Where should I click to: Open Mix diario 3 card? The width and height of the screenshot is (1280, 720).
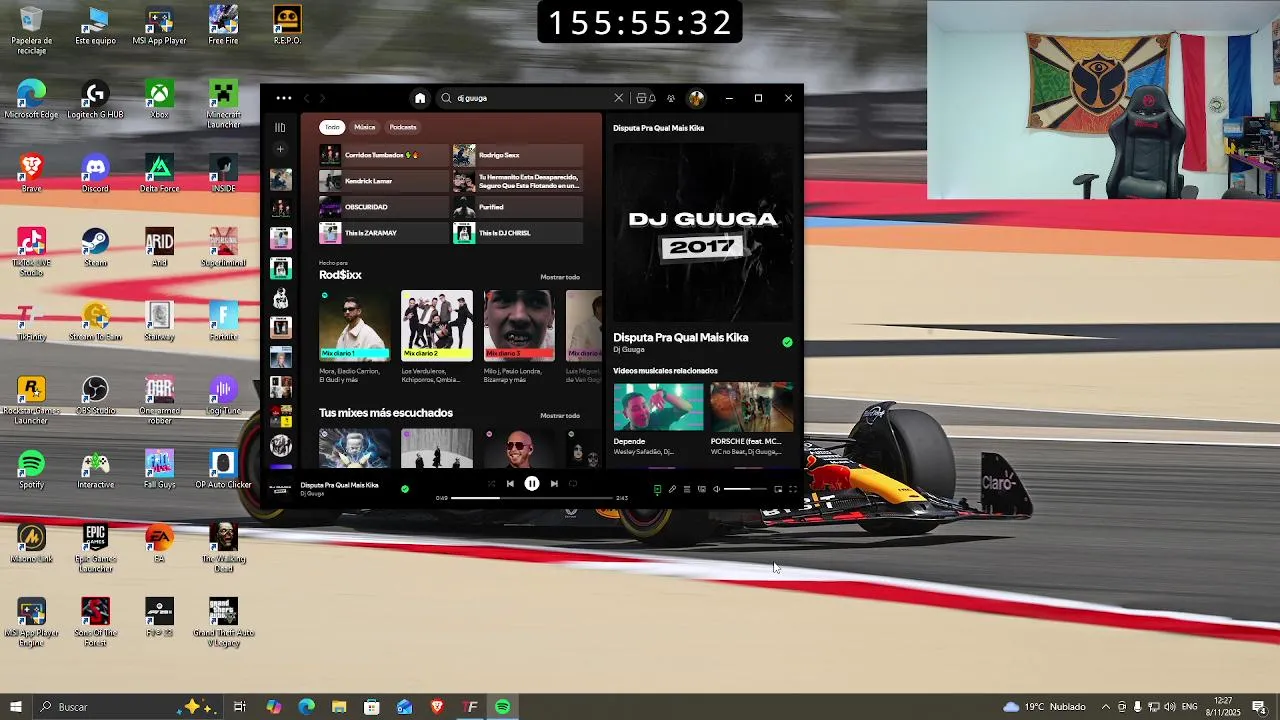[x=519, y=337]
